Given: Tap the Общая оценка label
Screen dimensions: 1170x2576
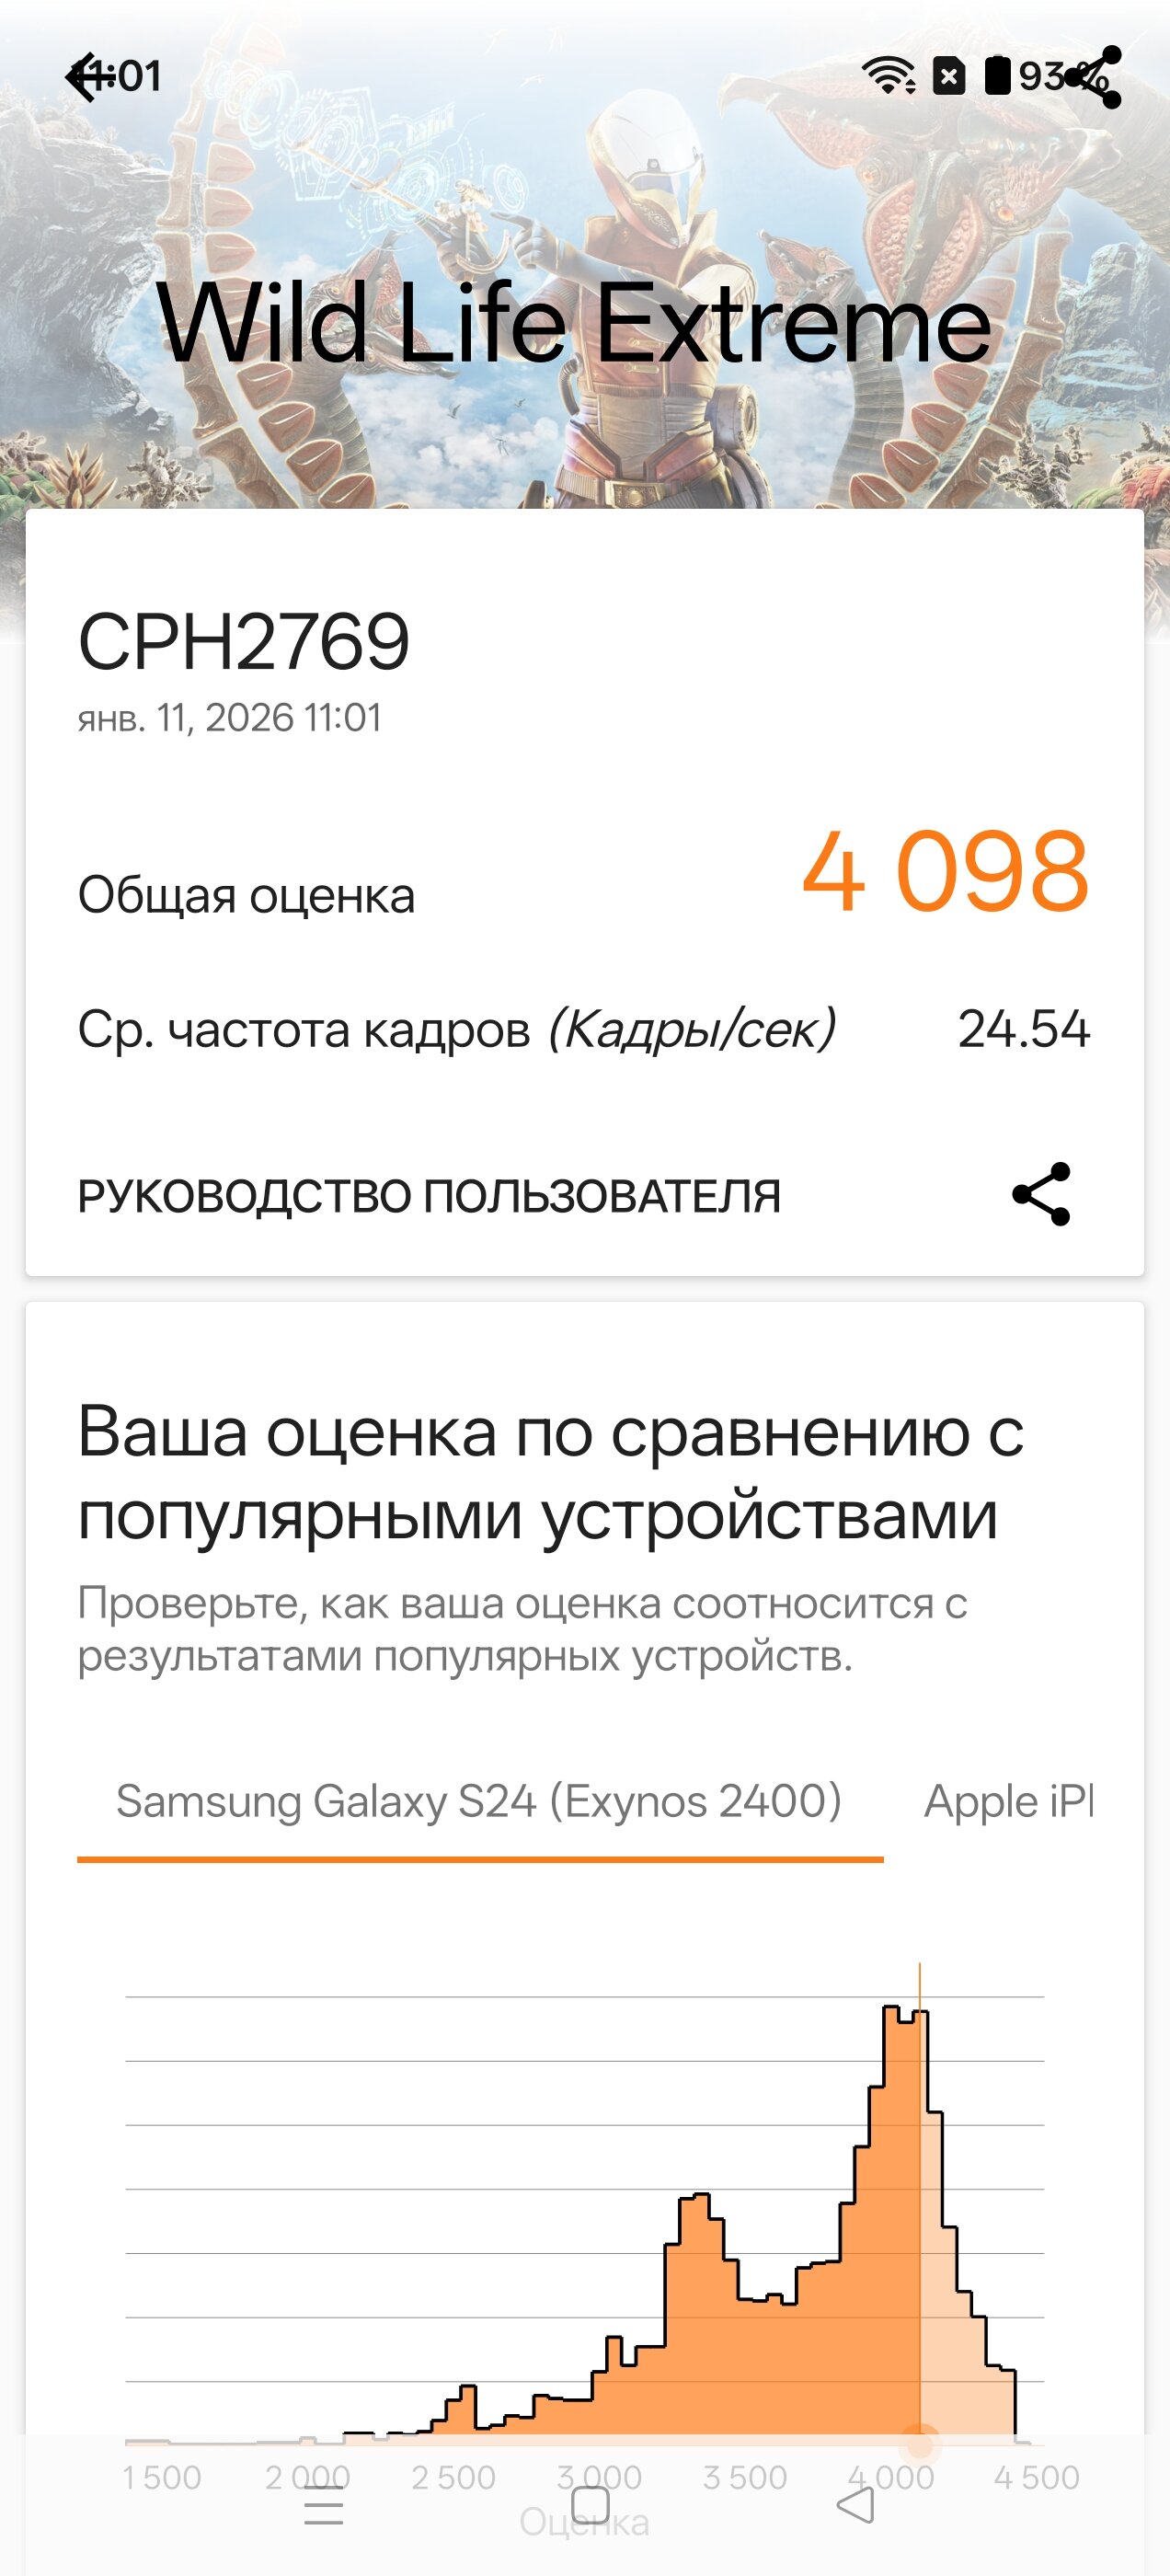Looking at the screenshot, I should pos(246,895).
